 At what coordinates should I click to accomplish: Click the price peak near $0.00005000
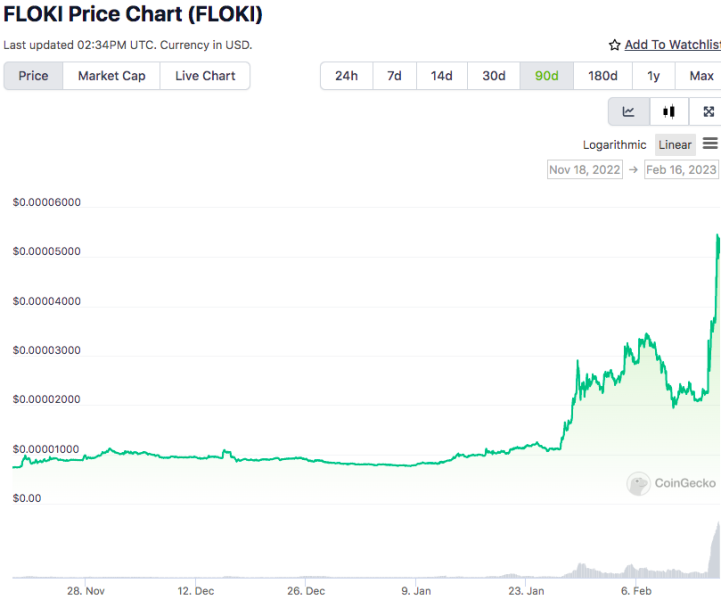coord(718,237)
